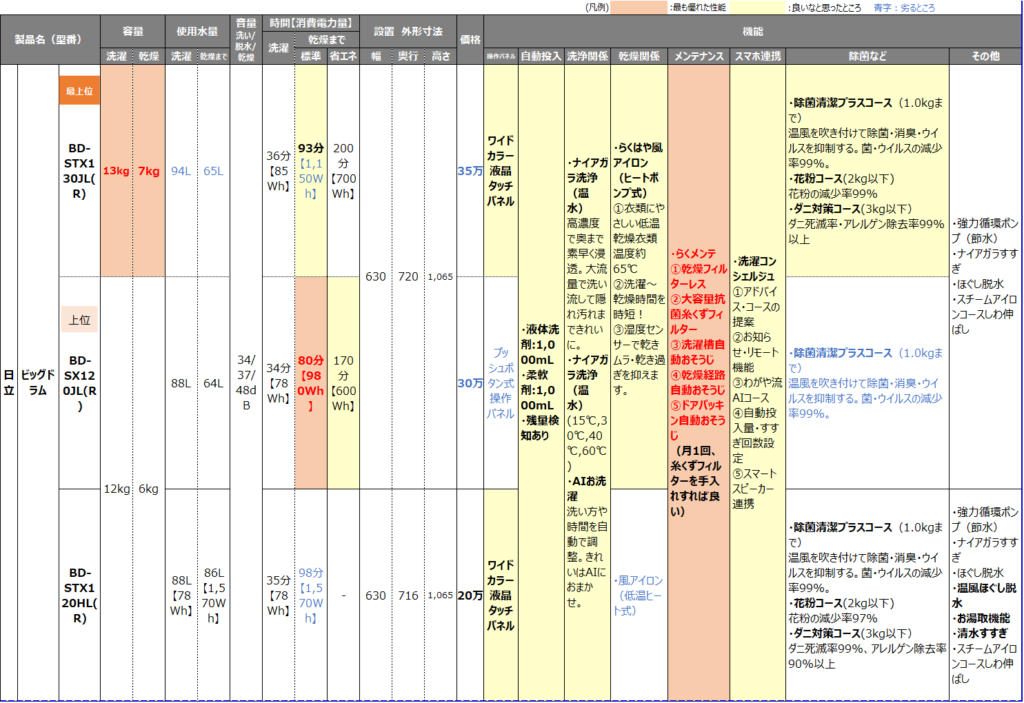This screenshot has height=703, width=1024.
Task: Select the メンテナンス column header
Action: (698, 56)
